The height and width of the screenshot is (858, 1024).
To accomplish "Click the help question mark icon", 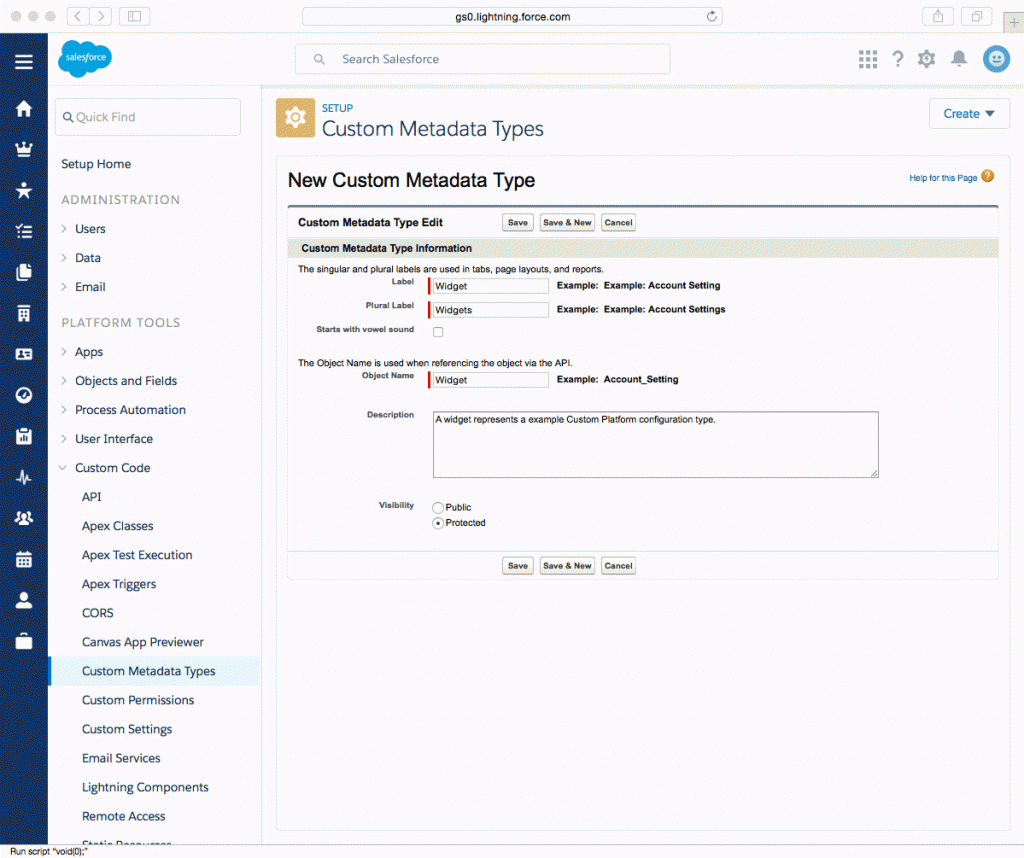I will [898, 59].
